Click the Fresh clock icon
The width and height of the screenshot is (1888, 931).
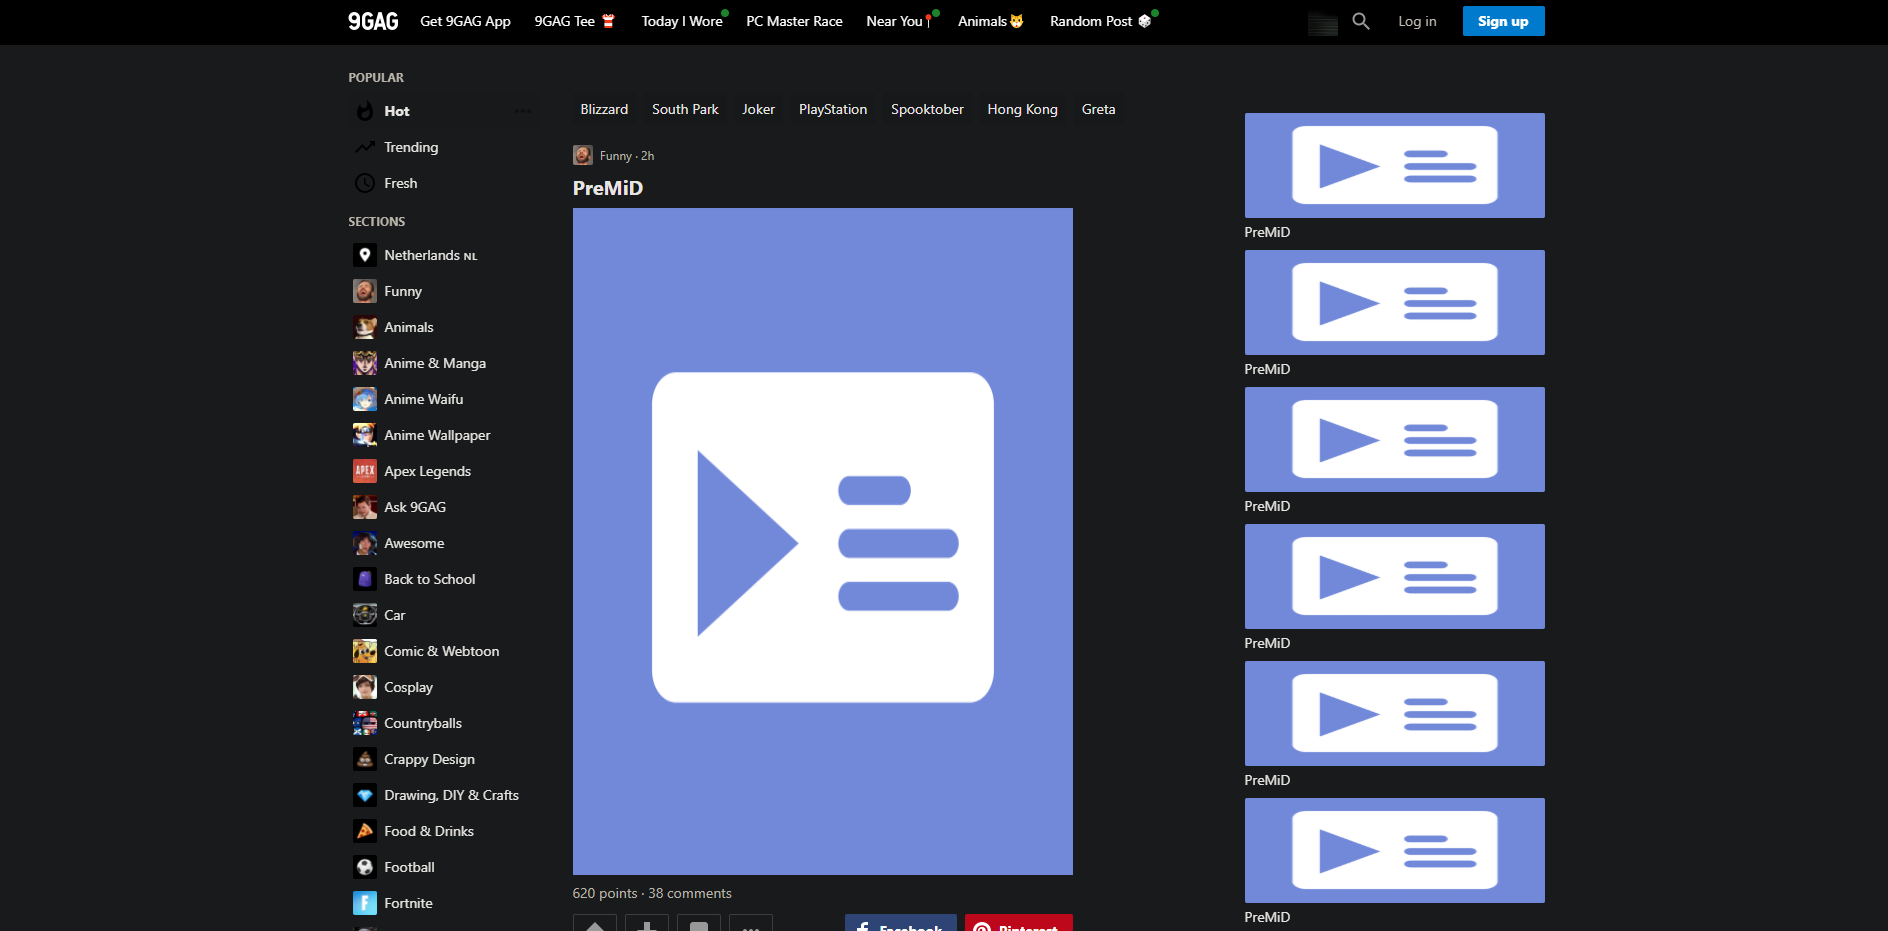point(365,183)
